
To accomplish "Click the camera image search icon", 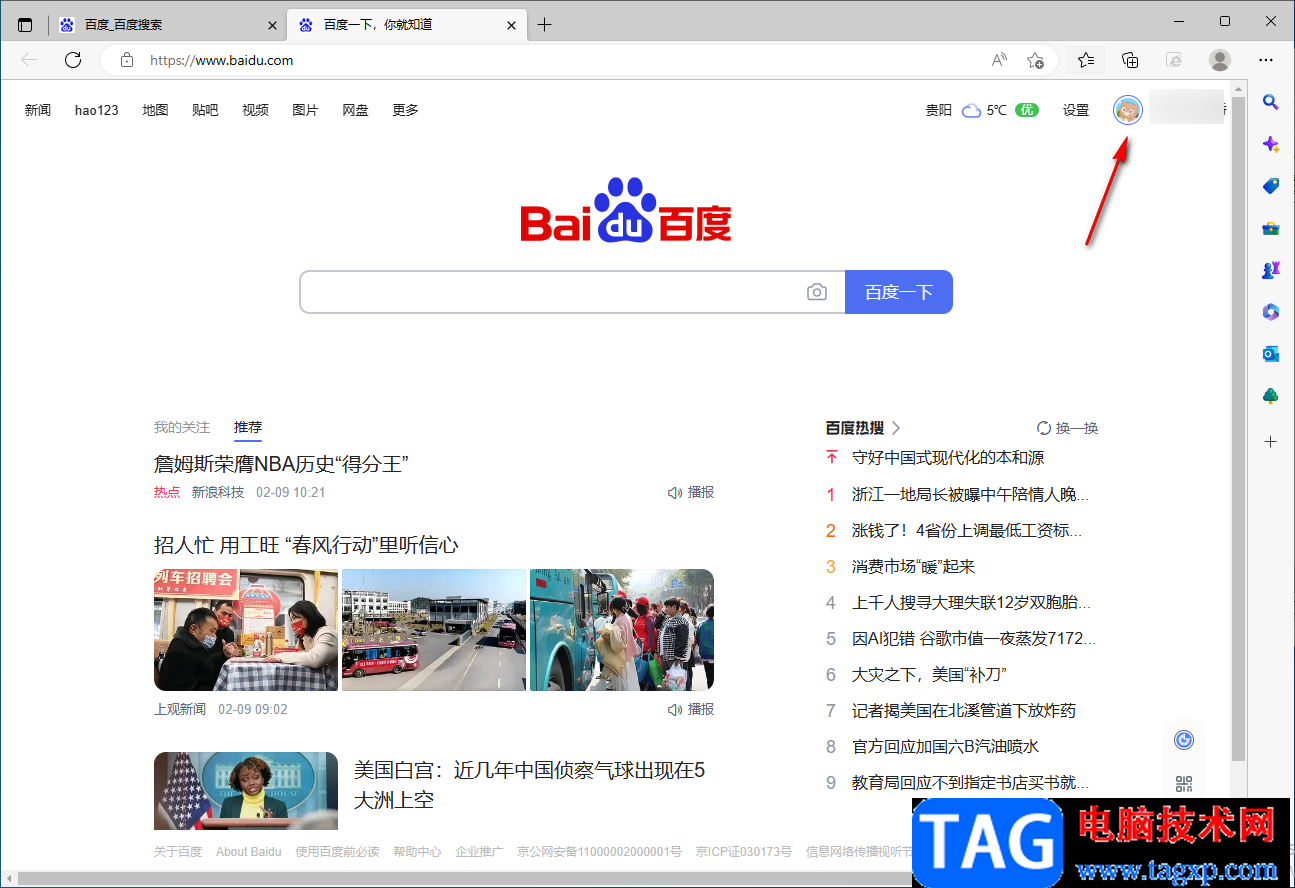I will pos(817,292).
